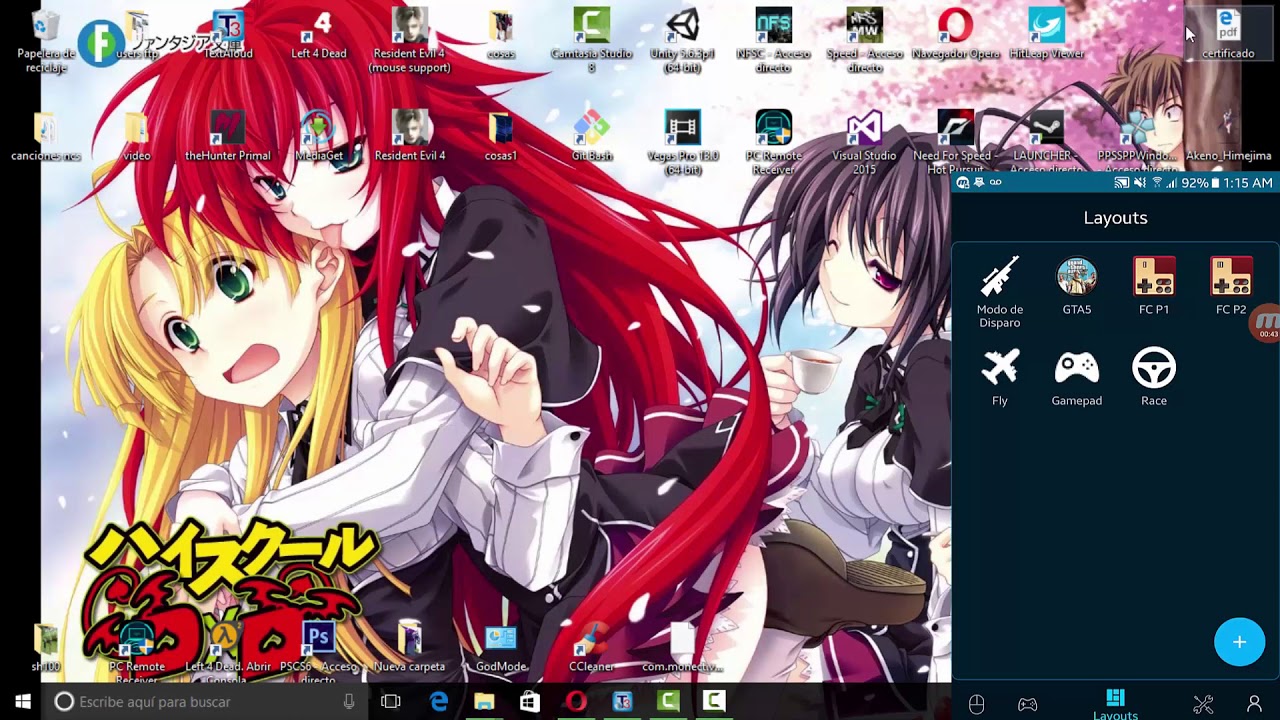Launch Unity 5.6.3p1 (64-bit) shortcut
This screenshot has width=1280, height=720.
click(x=683, y=43)
